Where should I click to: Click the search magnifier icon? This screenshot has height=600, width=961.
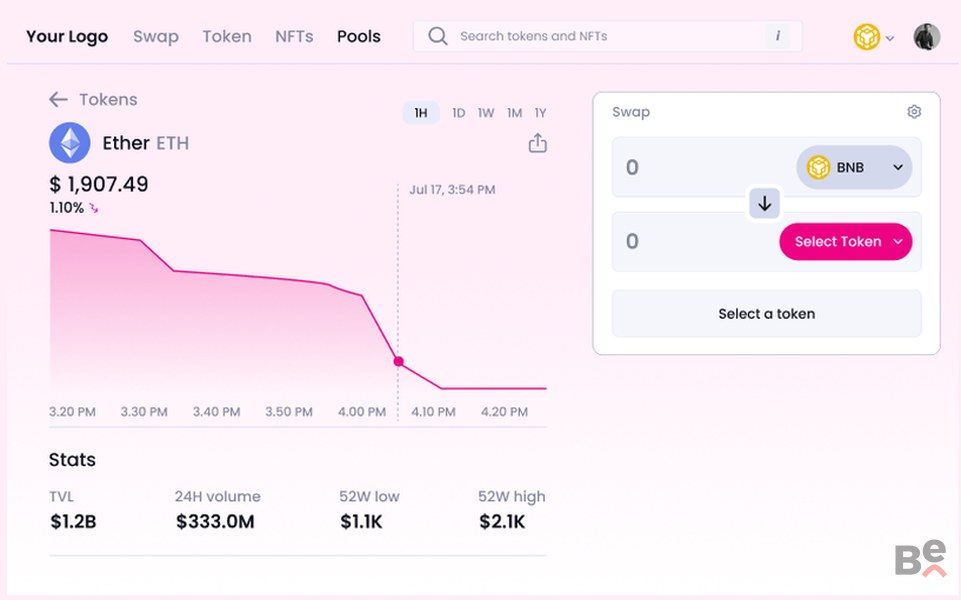tap(437, 36)
